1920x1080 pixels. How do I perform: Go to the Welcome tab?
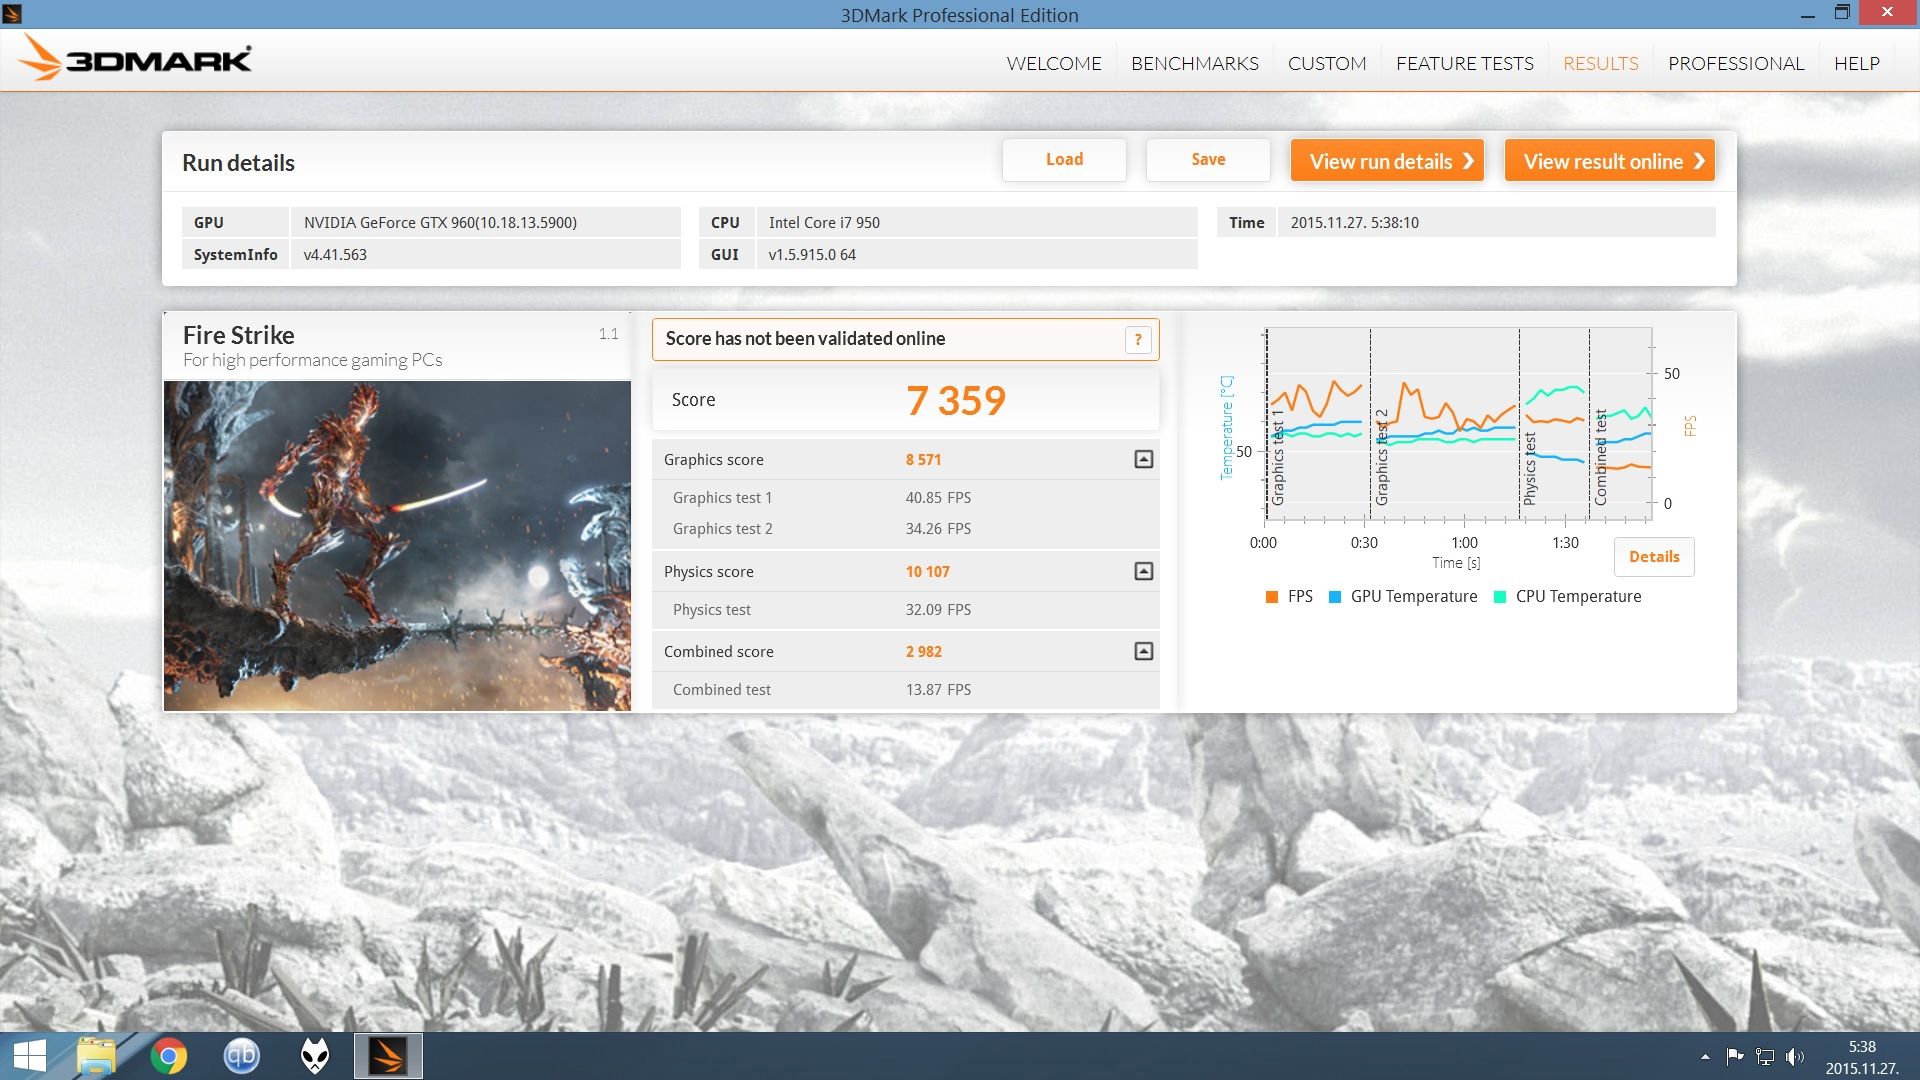pos(1054,63)
